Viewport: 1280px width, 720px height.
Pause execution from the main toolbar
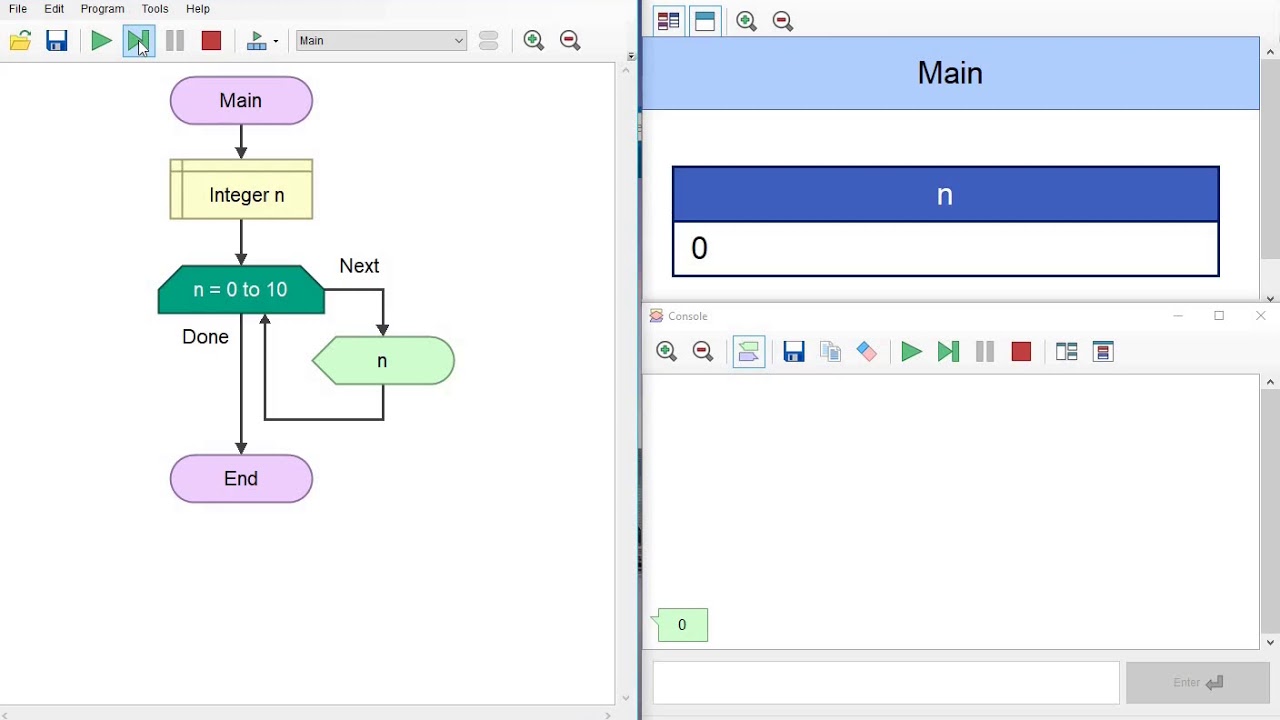coord(175,41)
